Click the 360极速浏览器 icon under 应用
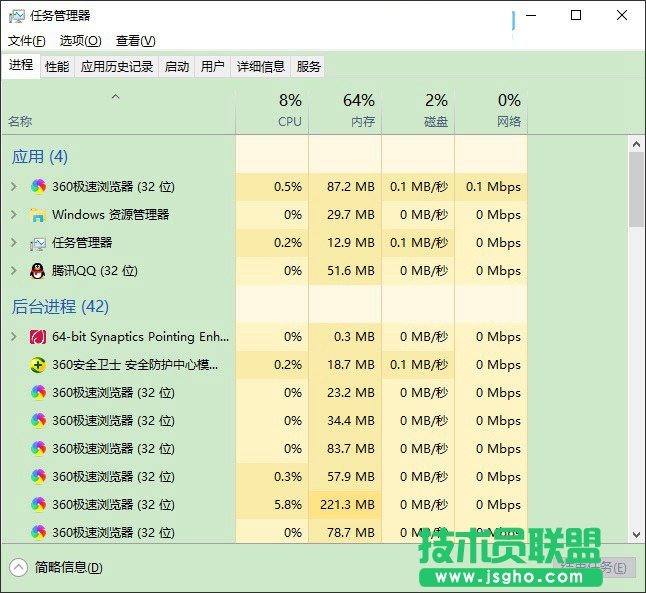 [38, 187]
